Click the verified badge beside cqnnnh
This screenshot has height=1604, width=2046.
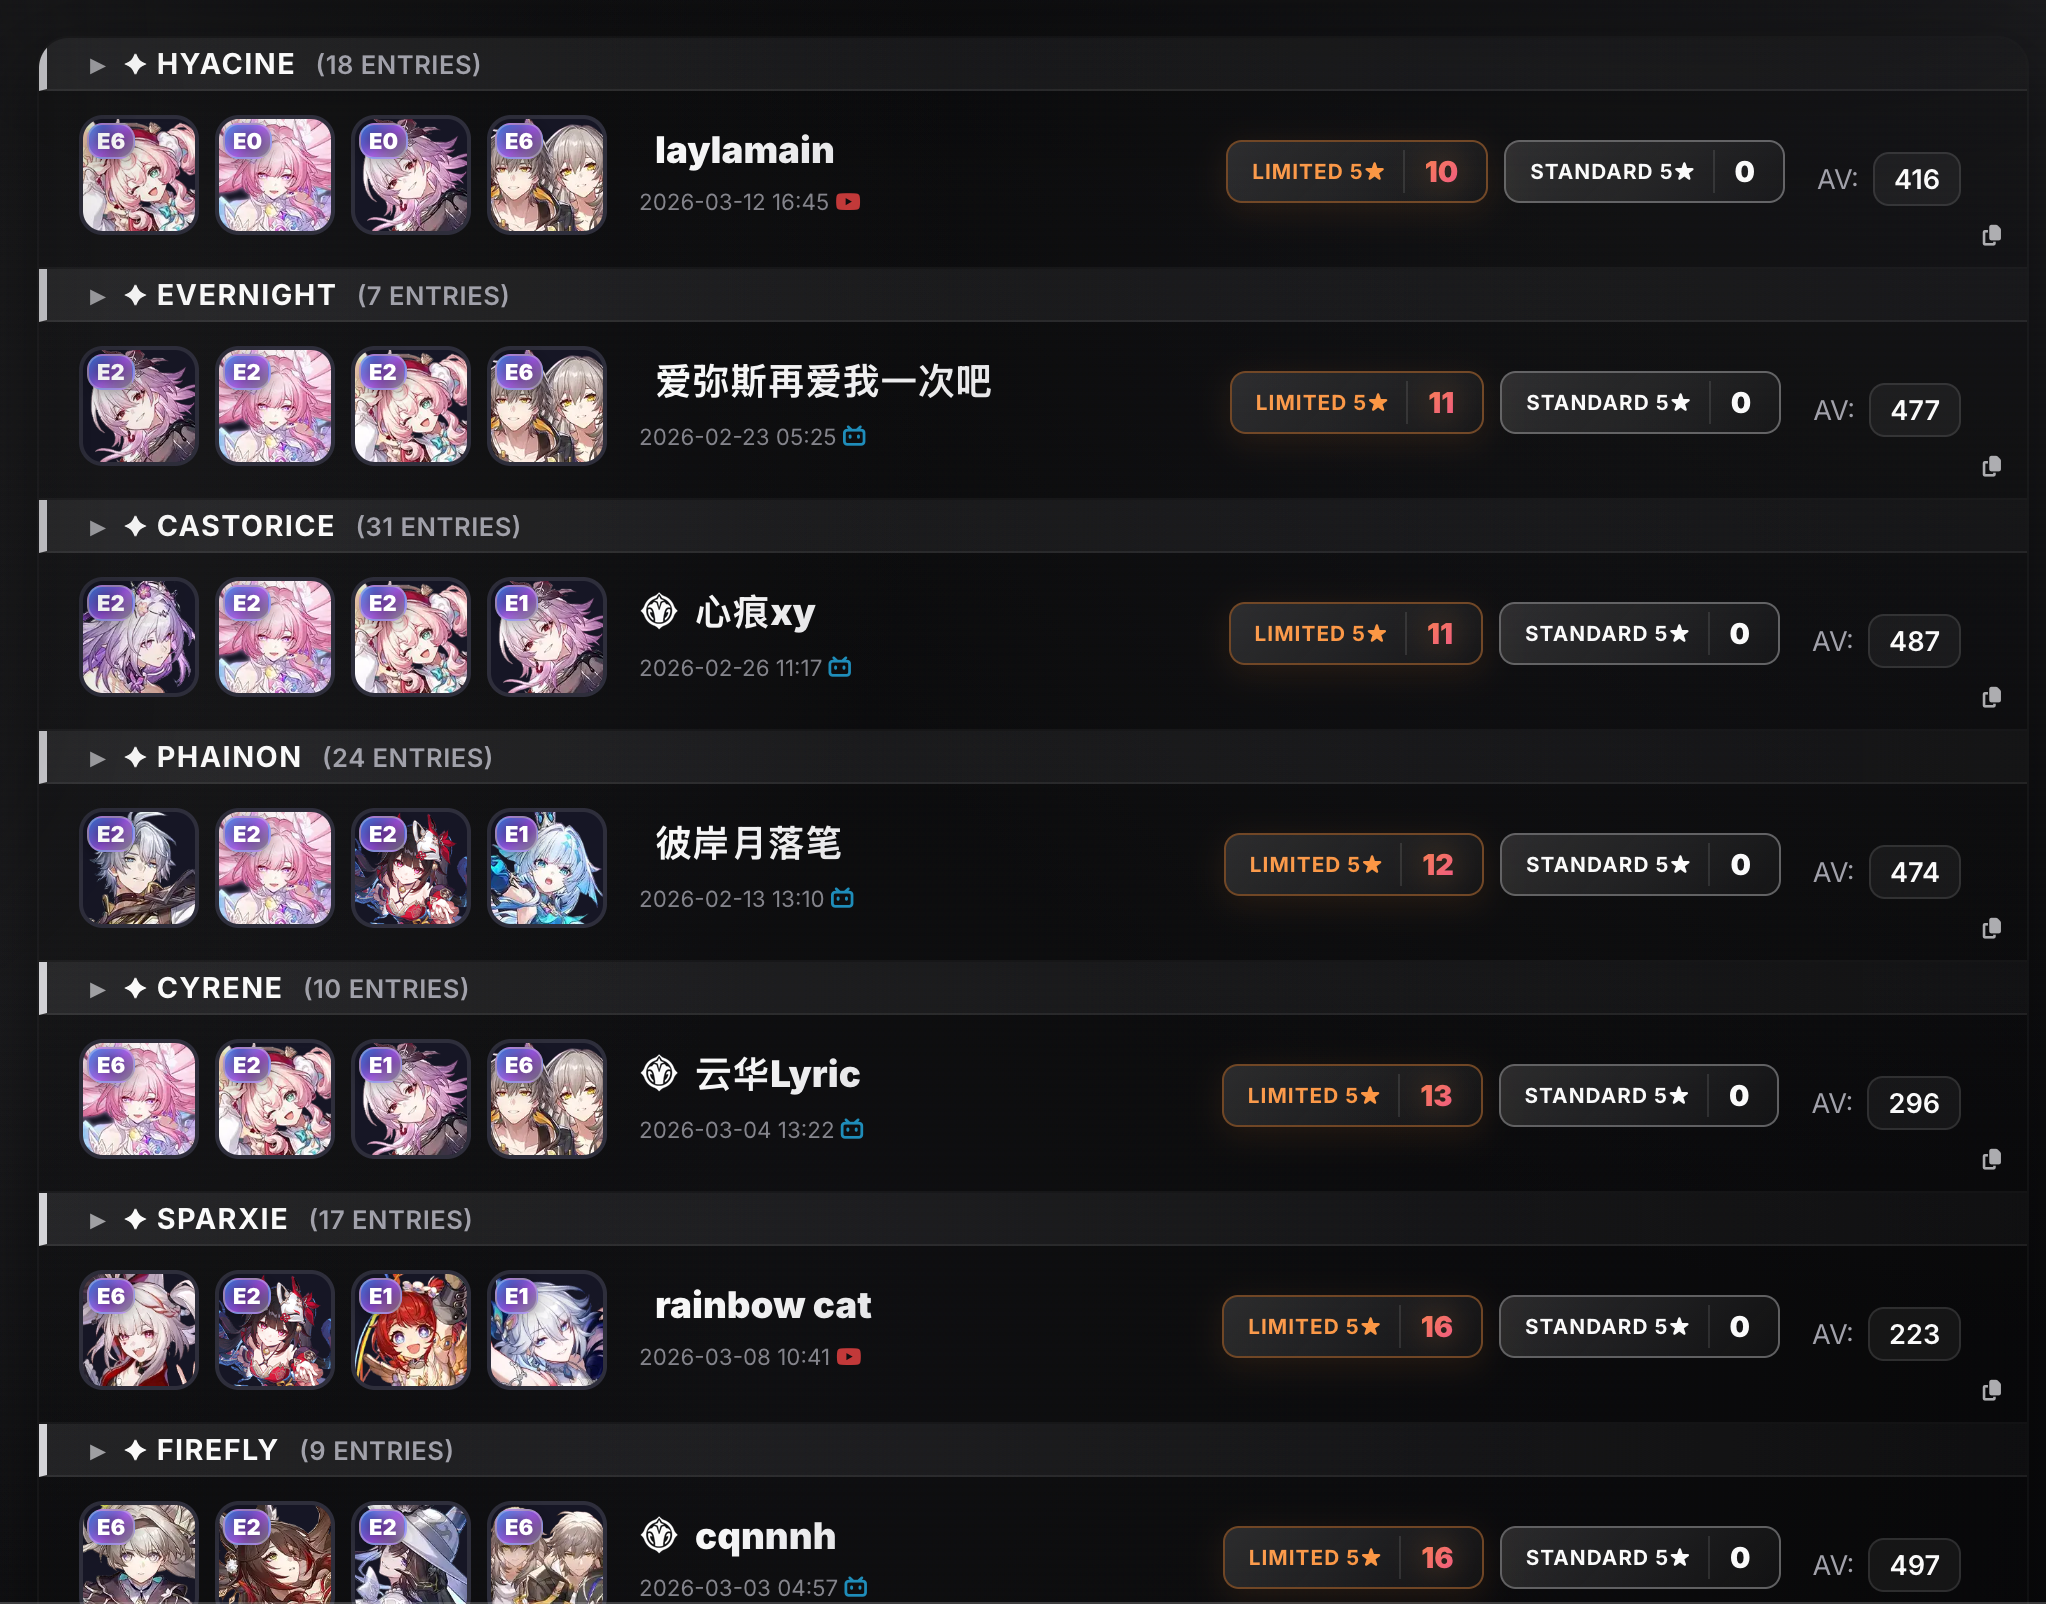click(659, 1535)
